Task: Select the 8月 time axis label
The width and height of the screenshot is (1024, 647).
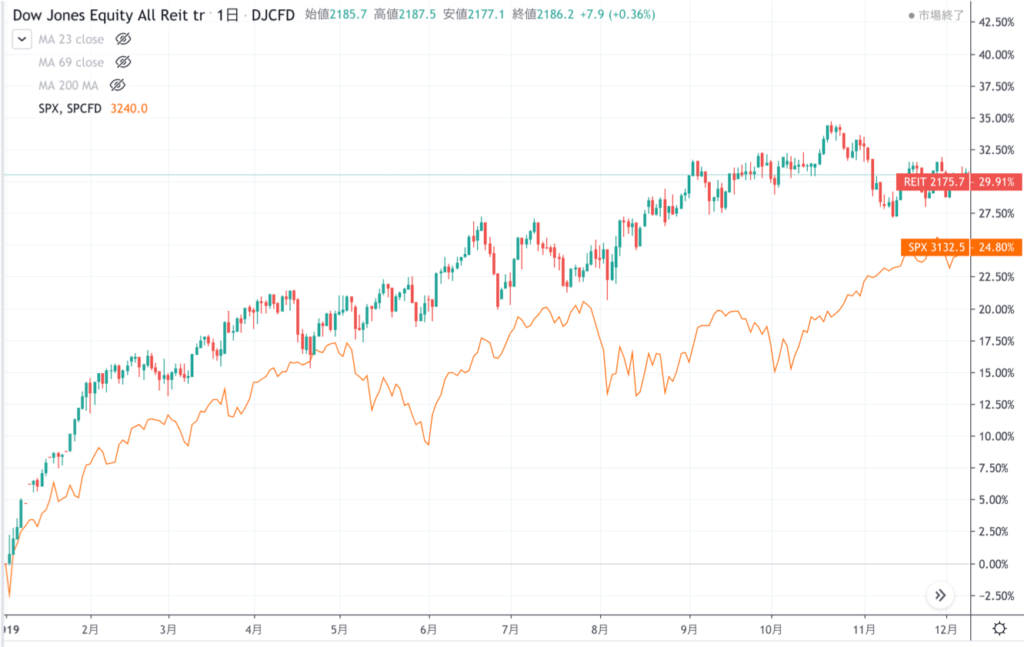Action: (600, 629)
